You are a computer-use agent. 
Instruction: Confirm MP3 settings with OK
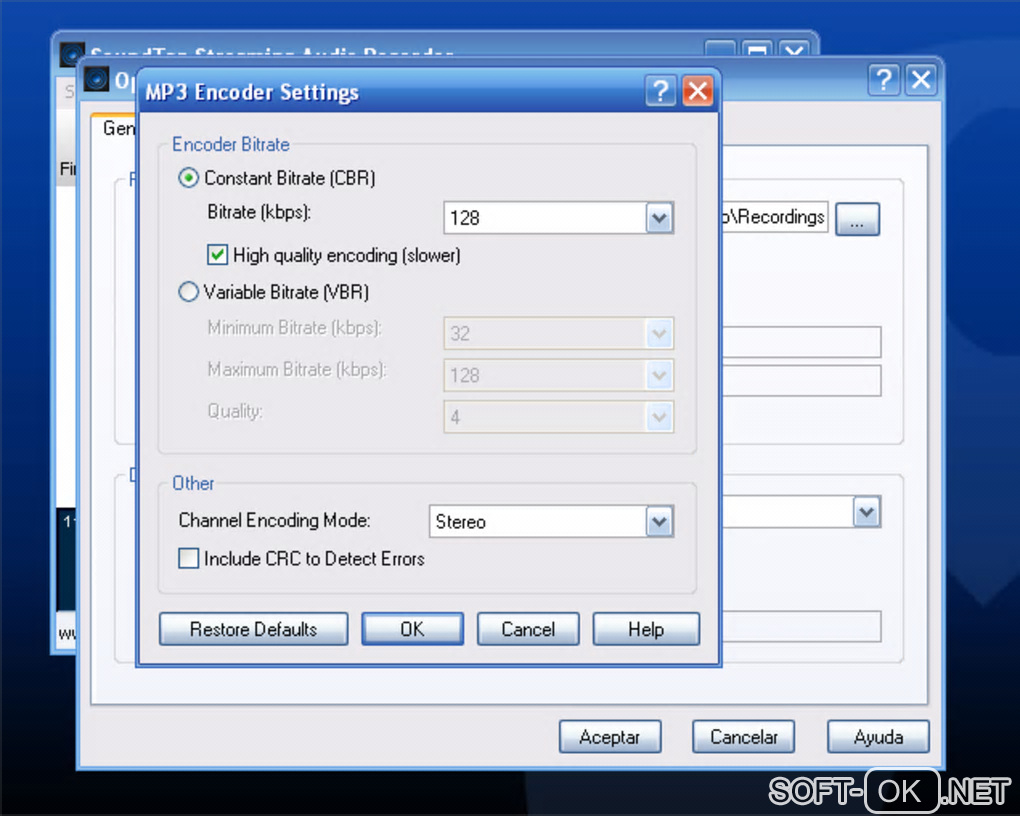(x=412, y=629)
